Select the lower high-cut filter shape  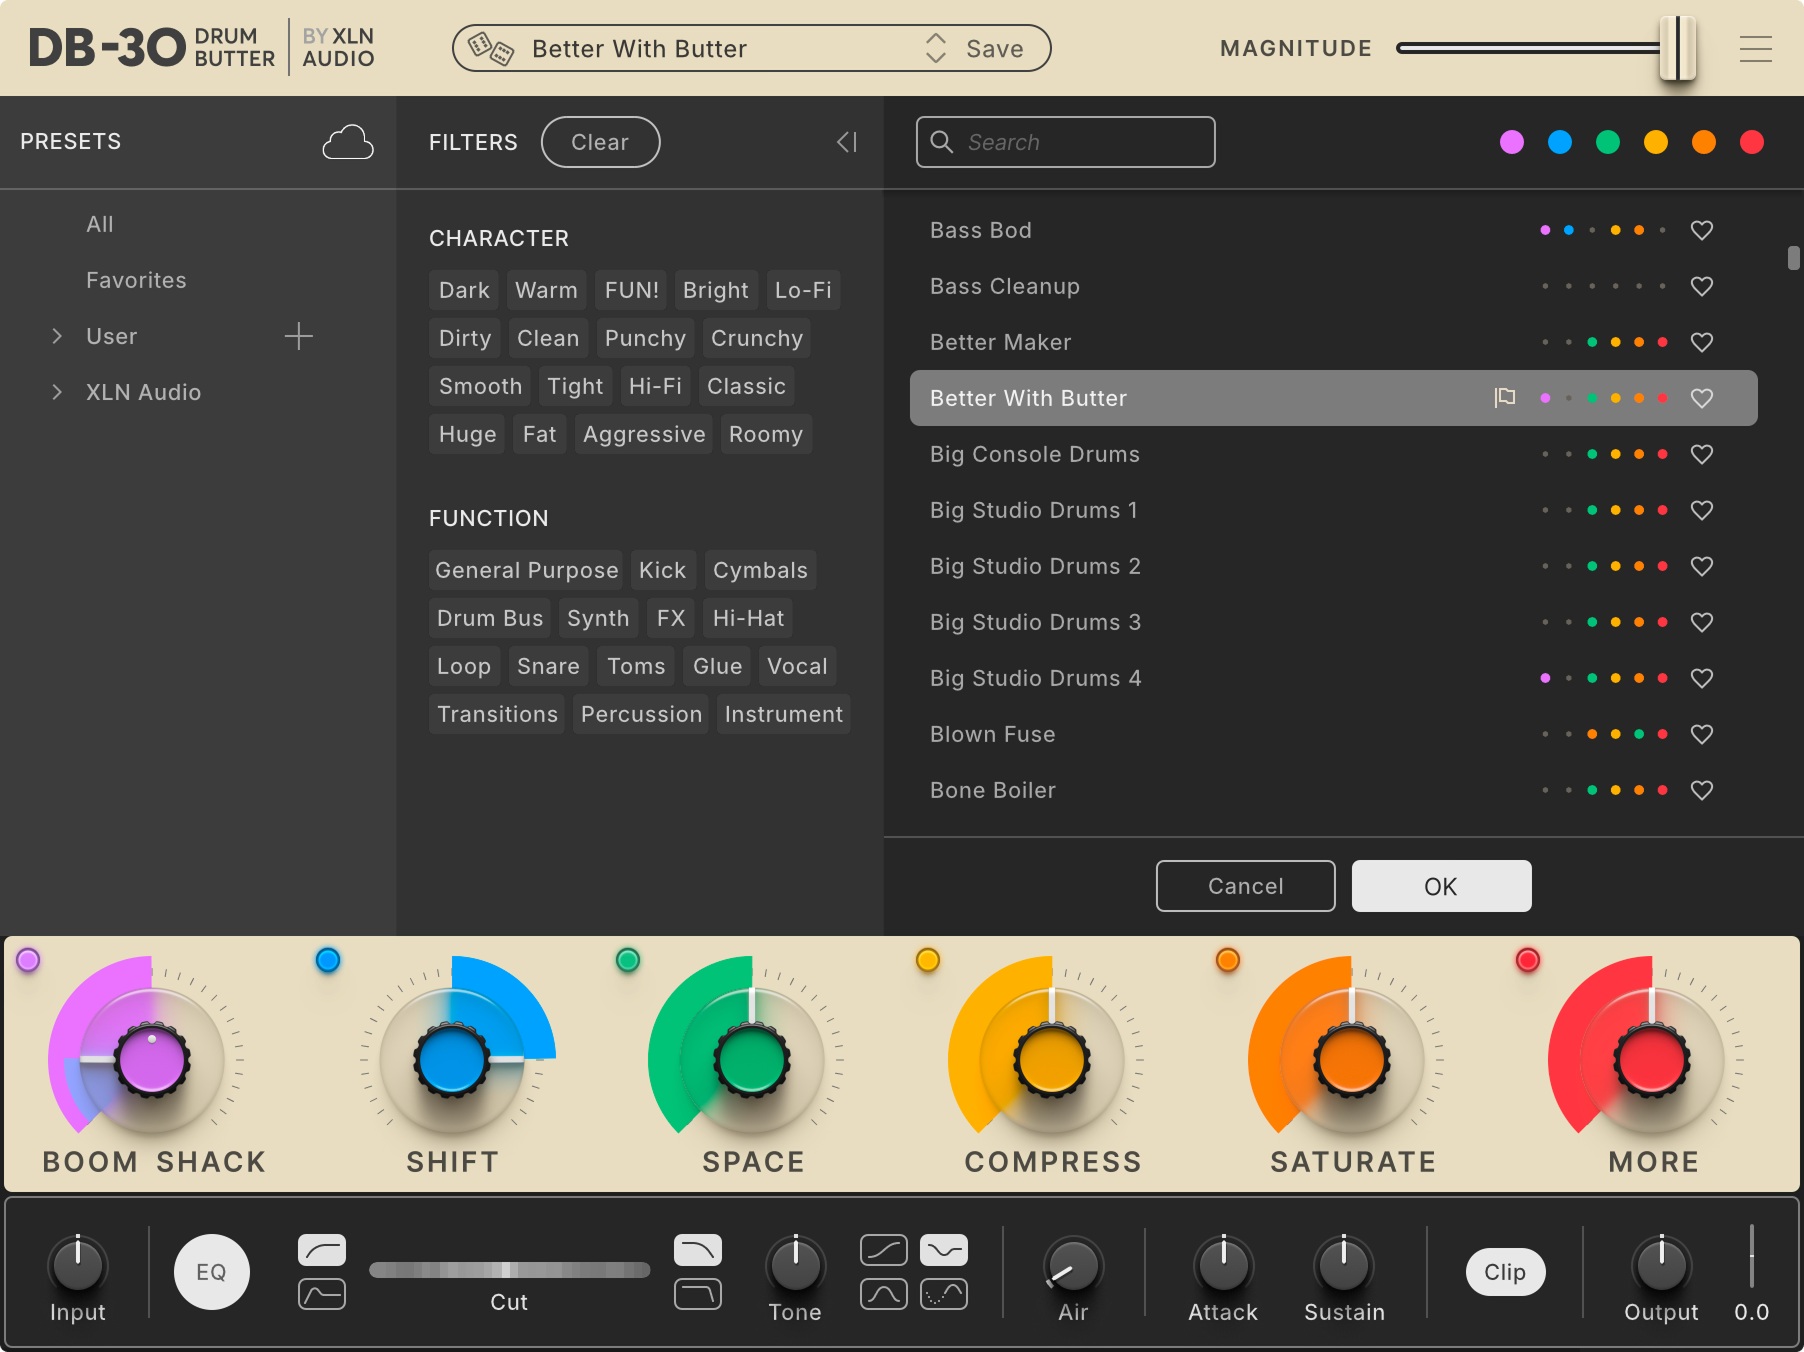[x=698, y=1294]
